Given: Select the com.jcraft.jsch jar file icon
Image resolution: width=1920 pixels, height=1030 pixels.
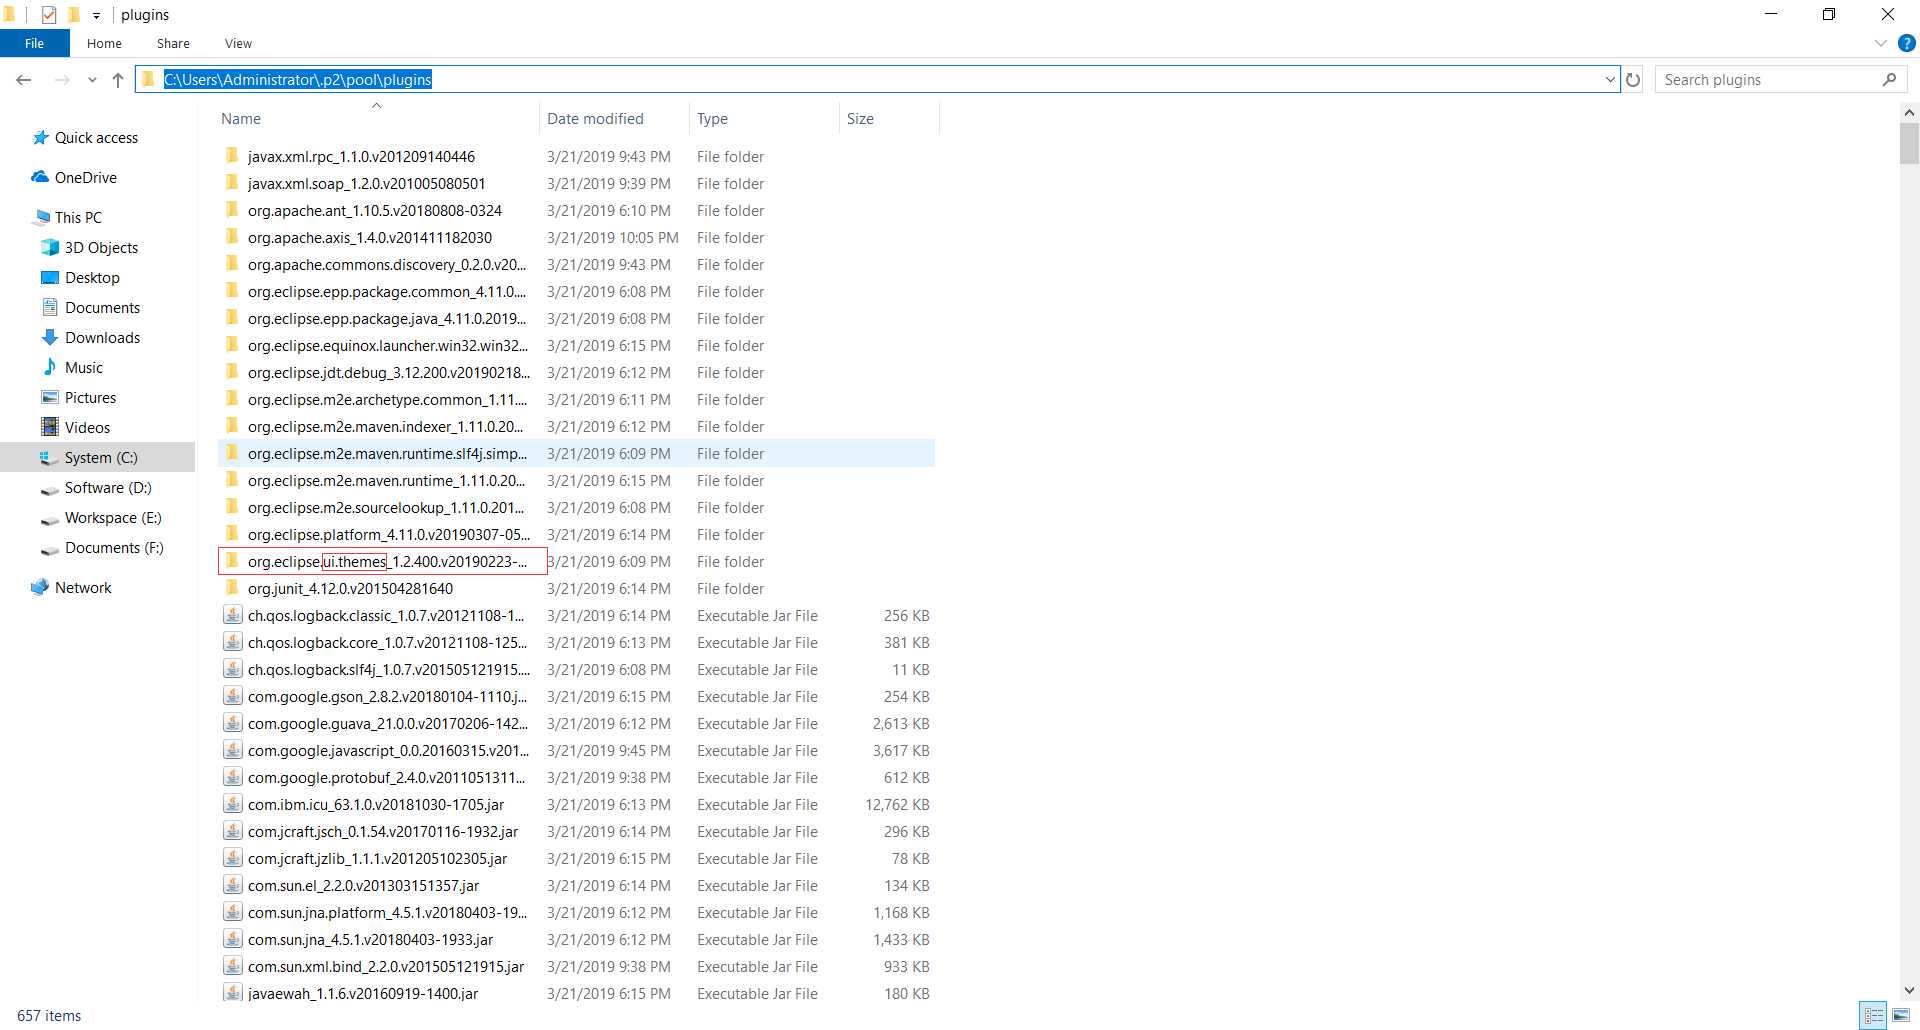Looking at the screenshot, I should coord(232,831).
